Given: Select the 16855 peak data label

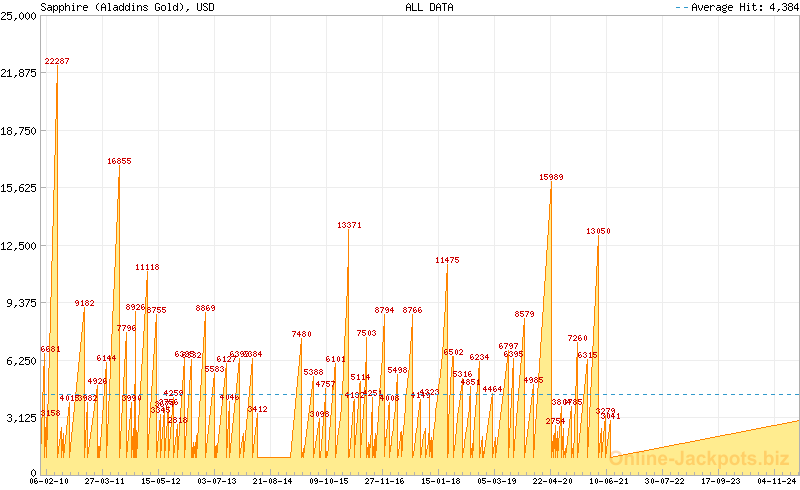Looking at the screenshot, I should click(x=119, y=161).
